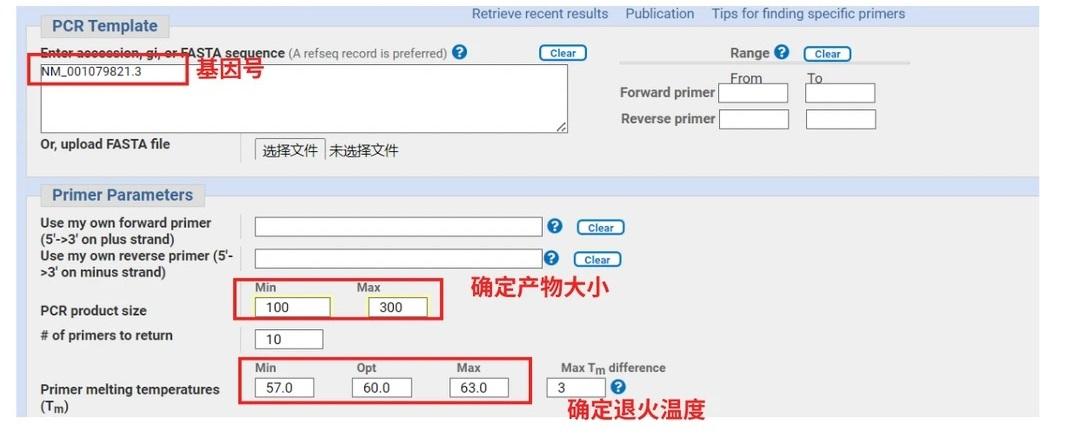Image resolution: width=1078 pixels, height=437 pixels.
Task: Open help icon for Max Tm difference
Action: pyautogui.click(x=618, y=387)
